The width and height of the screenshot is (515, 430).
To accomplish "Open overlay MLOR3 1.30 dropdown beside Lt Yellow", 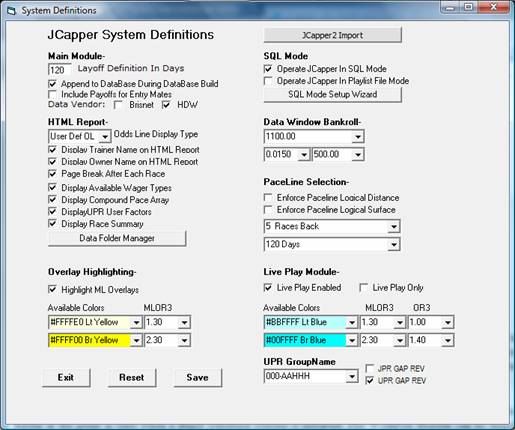I will [x=184, y=322].
